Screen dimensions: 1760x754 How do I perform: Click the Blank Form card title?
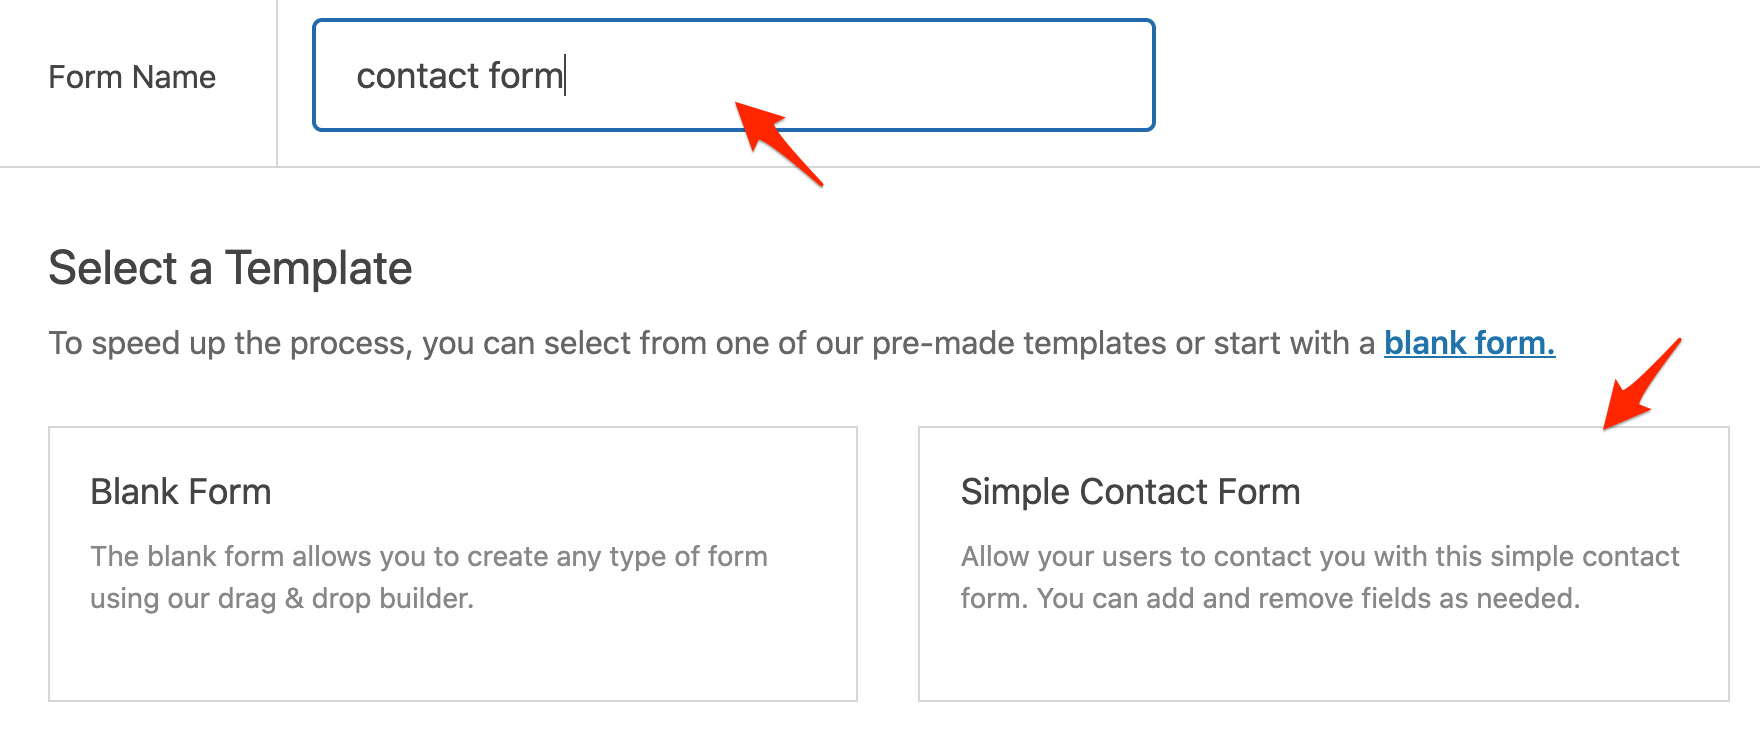click(x=181, y=492)
